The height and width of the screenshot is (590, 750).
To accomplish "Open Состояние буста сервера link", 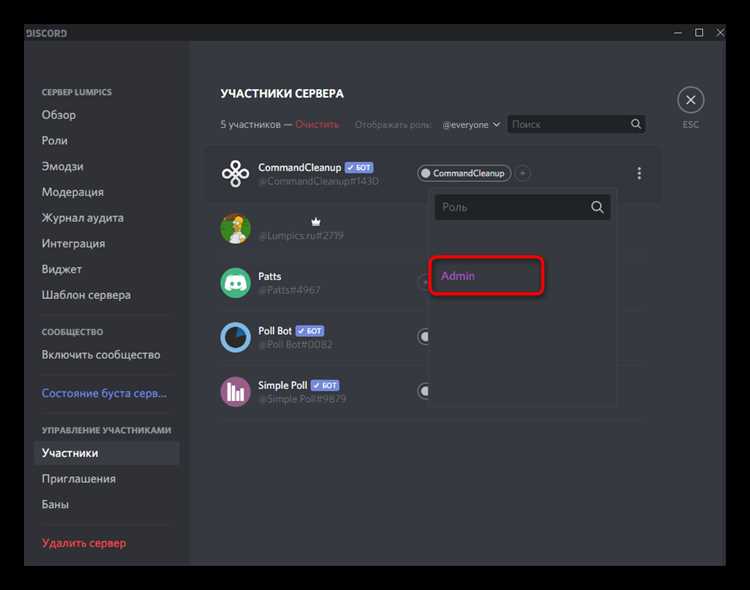I will [x=104, y=393].
